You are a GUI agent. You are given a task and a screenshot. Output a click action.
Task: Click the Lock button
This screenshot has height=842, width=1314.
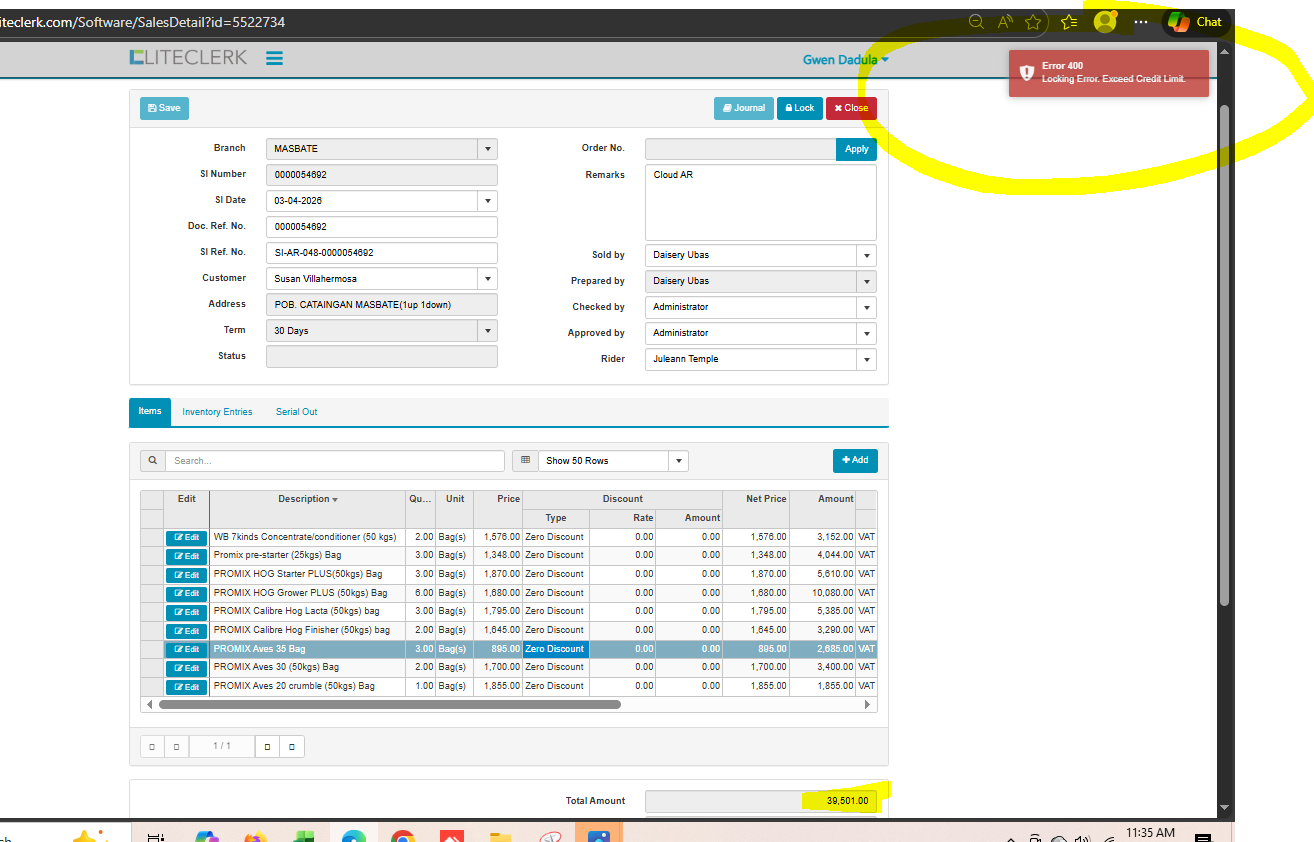click(x=798, y=108)
